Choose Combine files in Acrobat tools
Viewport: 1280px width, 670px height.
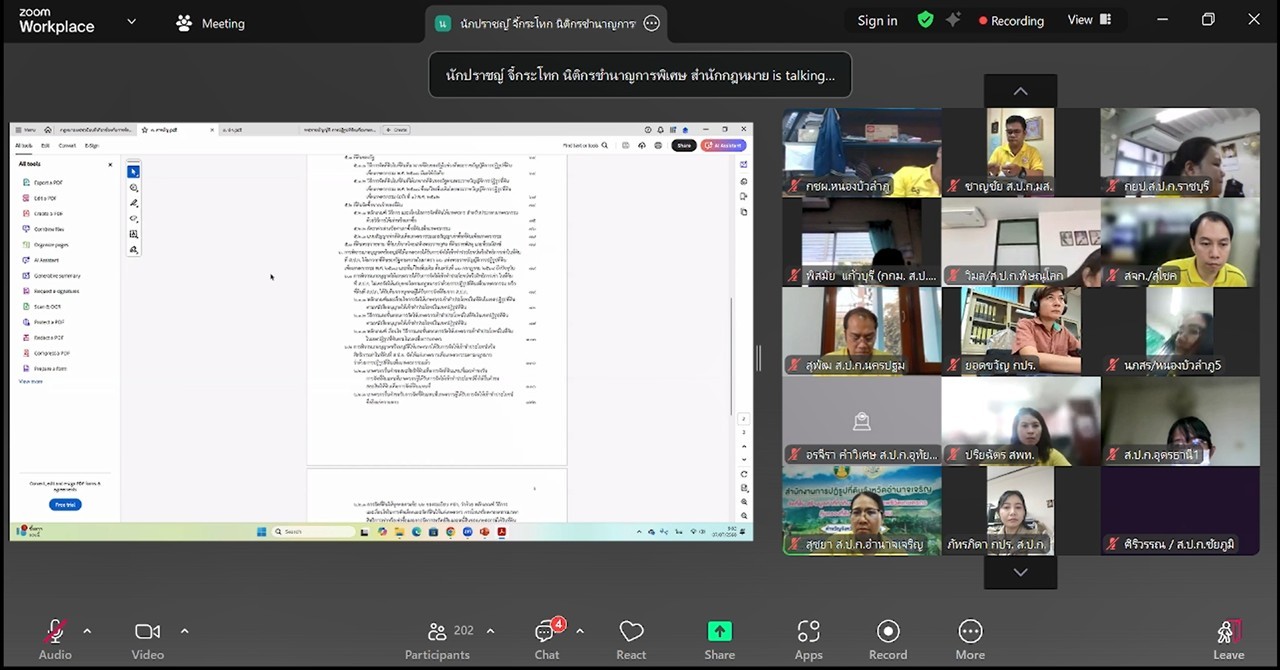click(x=44, y=229)
